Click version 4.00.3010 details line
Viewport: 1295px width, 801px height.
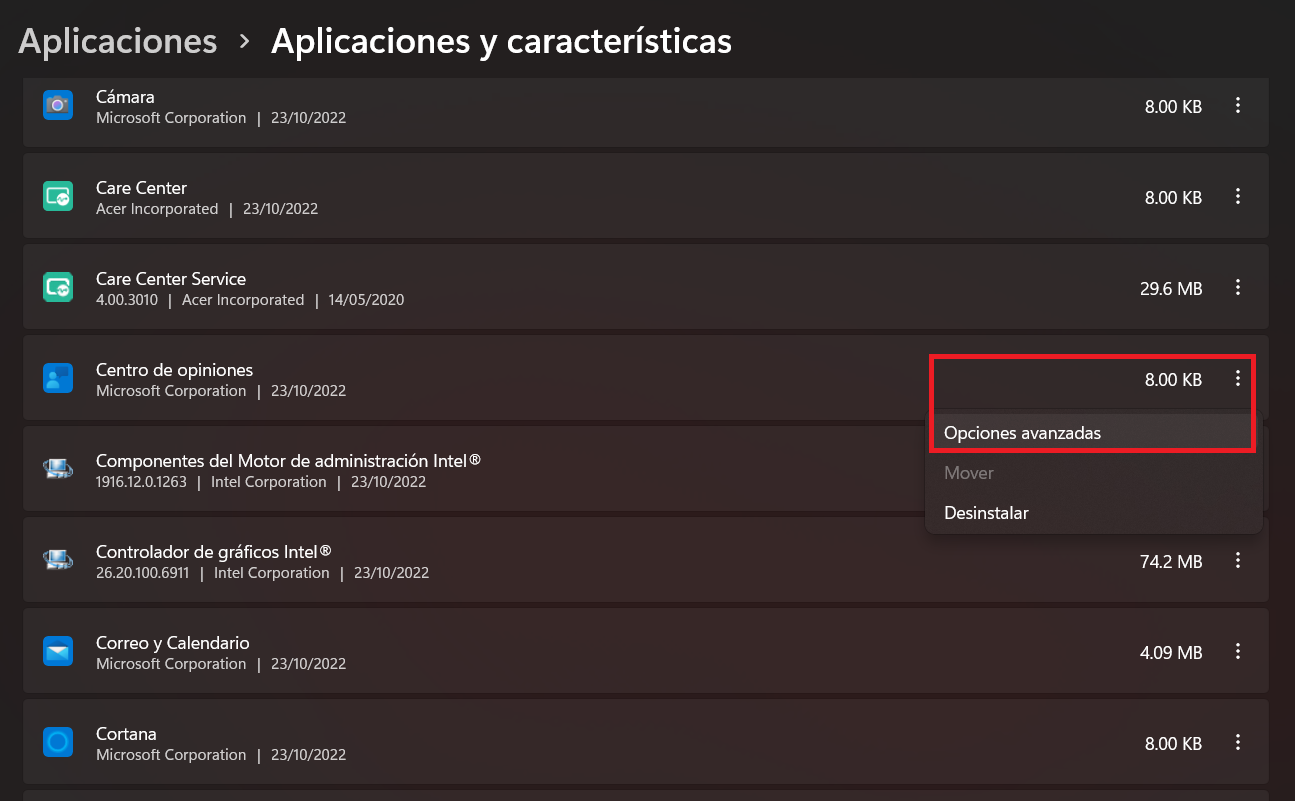point(250,300)
